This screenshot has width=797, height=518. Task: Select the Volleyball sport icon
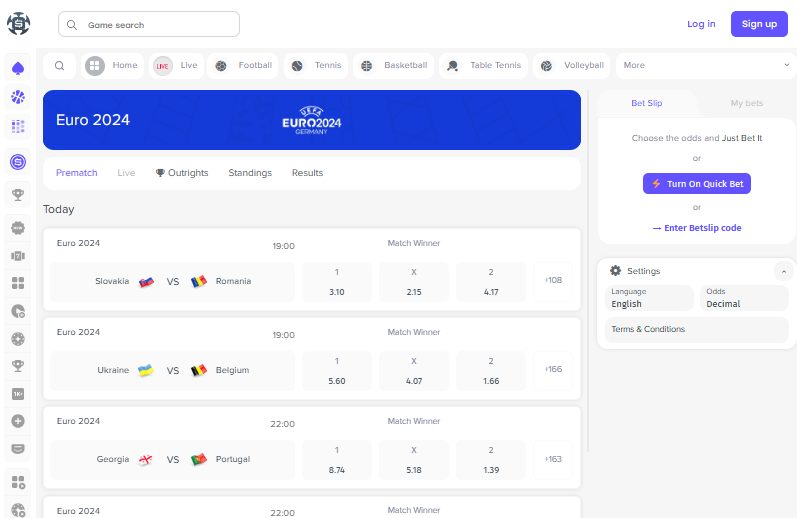pos(546,66)
